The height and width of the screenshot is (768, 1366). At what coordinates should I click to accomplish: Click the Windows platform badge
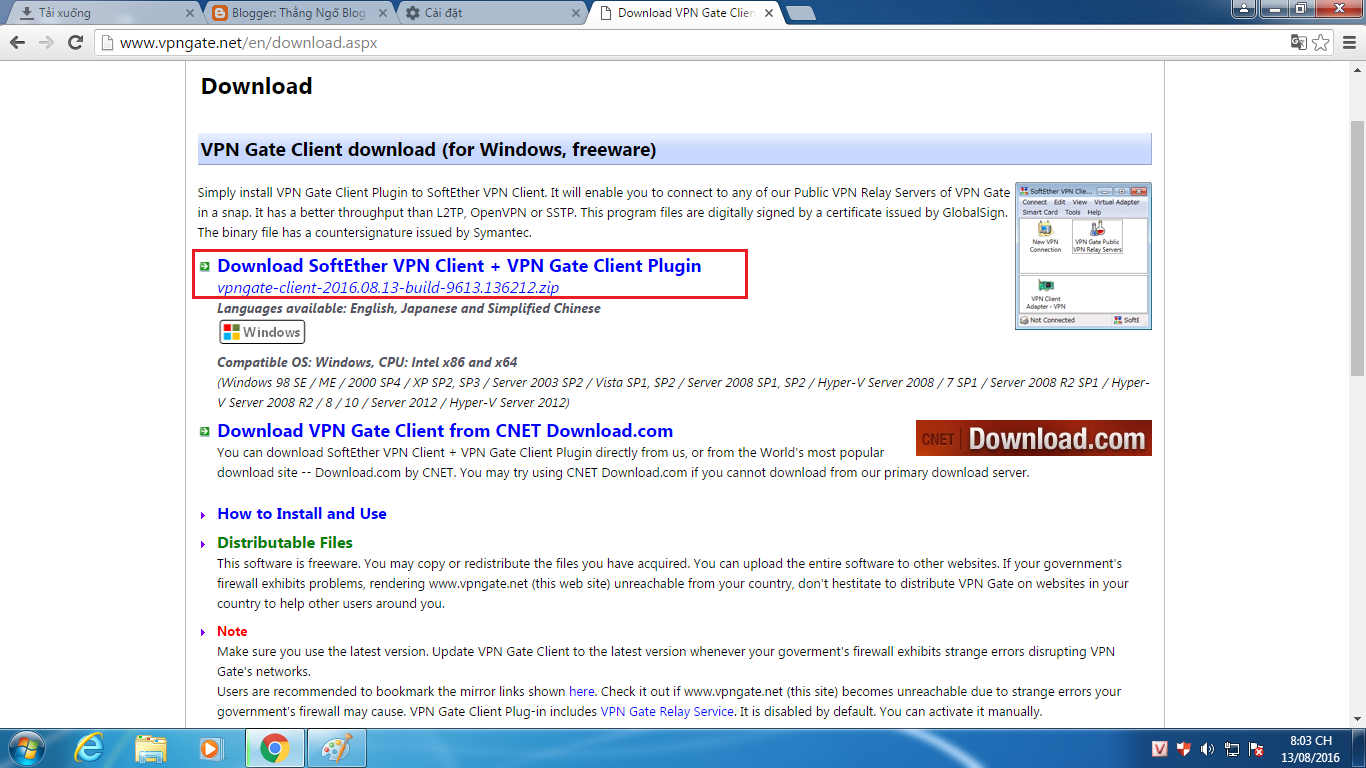point(262,332)
